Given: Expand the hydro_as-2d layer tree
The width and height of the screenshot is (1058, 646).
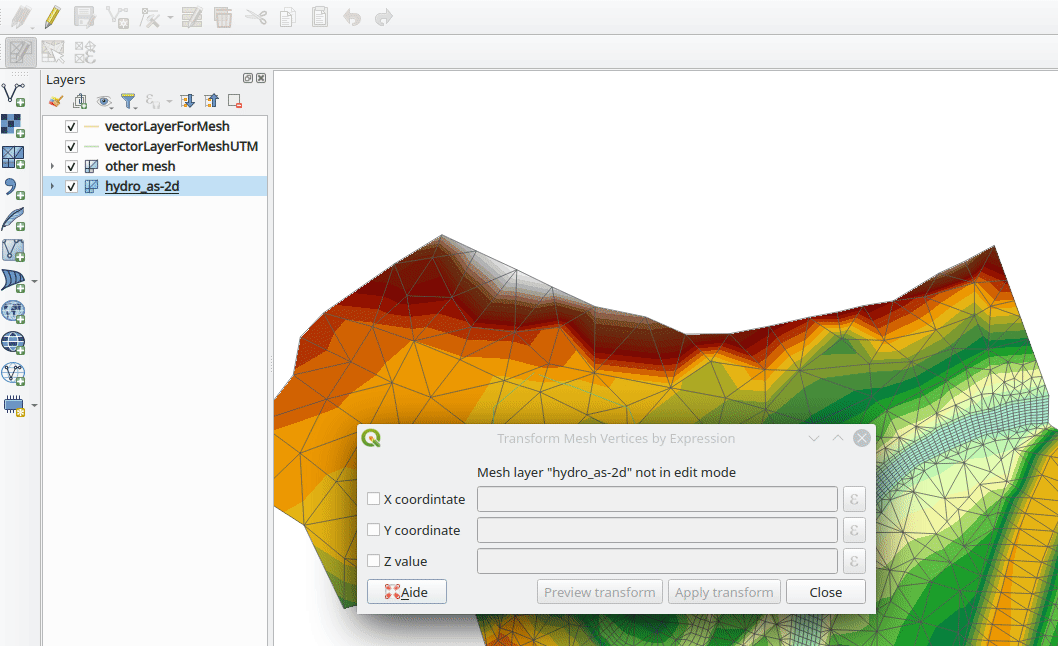Looking at the screenshot, I should 52,186.
